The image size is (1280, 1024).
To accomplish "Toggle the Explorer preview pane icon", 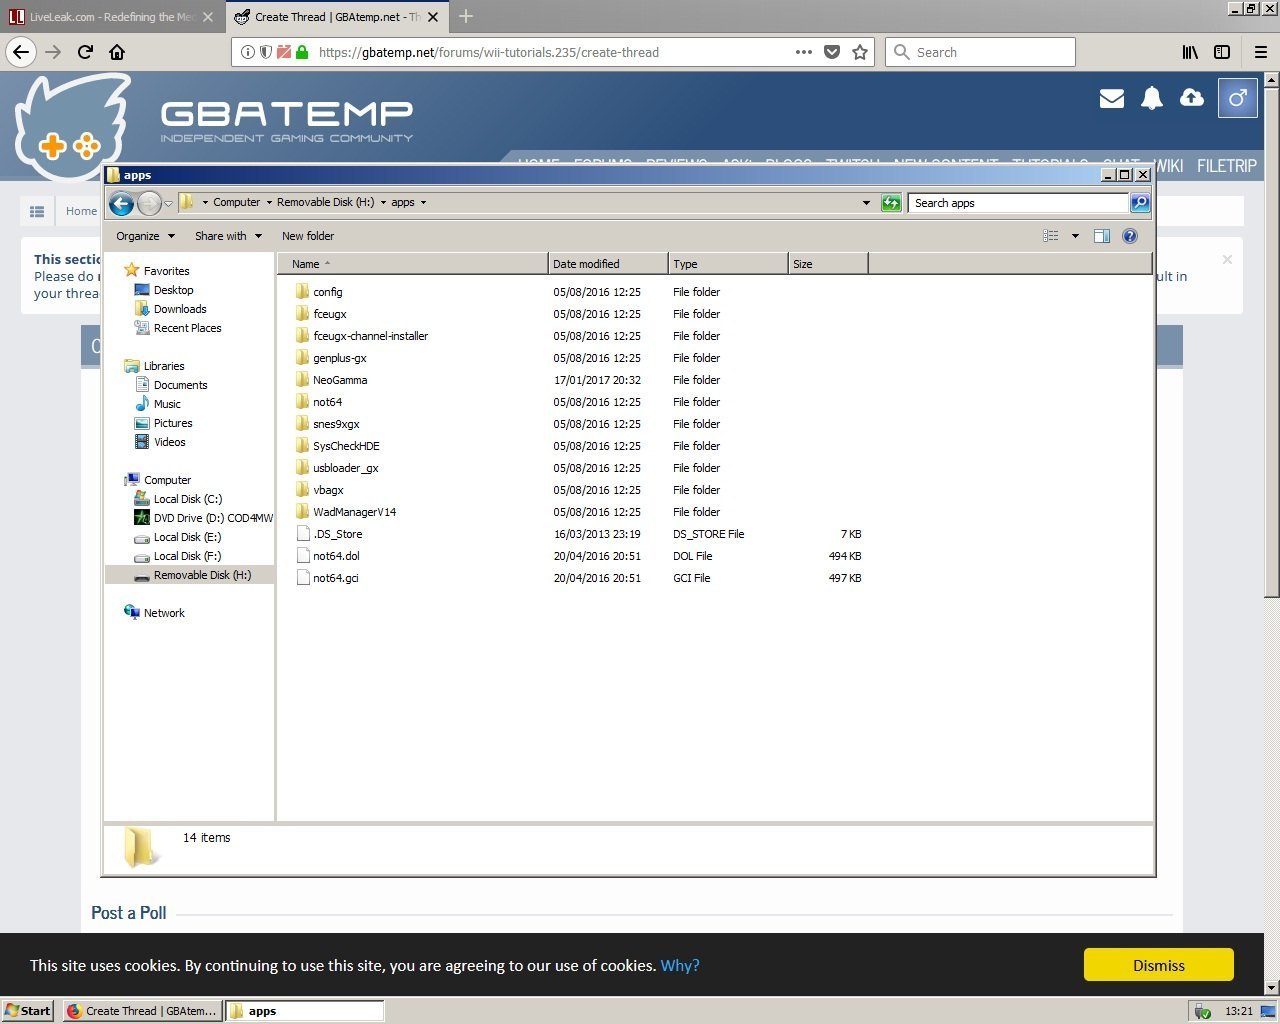I will 1101,236.
